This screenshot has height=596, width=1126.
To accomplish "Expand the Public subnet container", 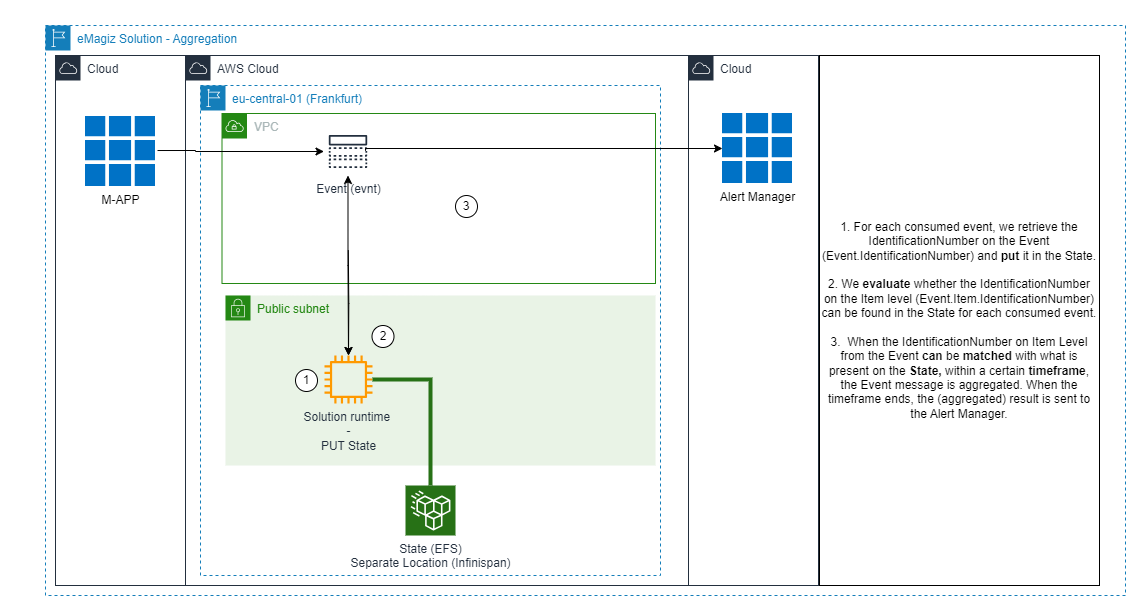I will coord(291,308).
